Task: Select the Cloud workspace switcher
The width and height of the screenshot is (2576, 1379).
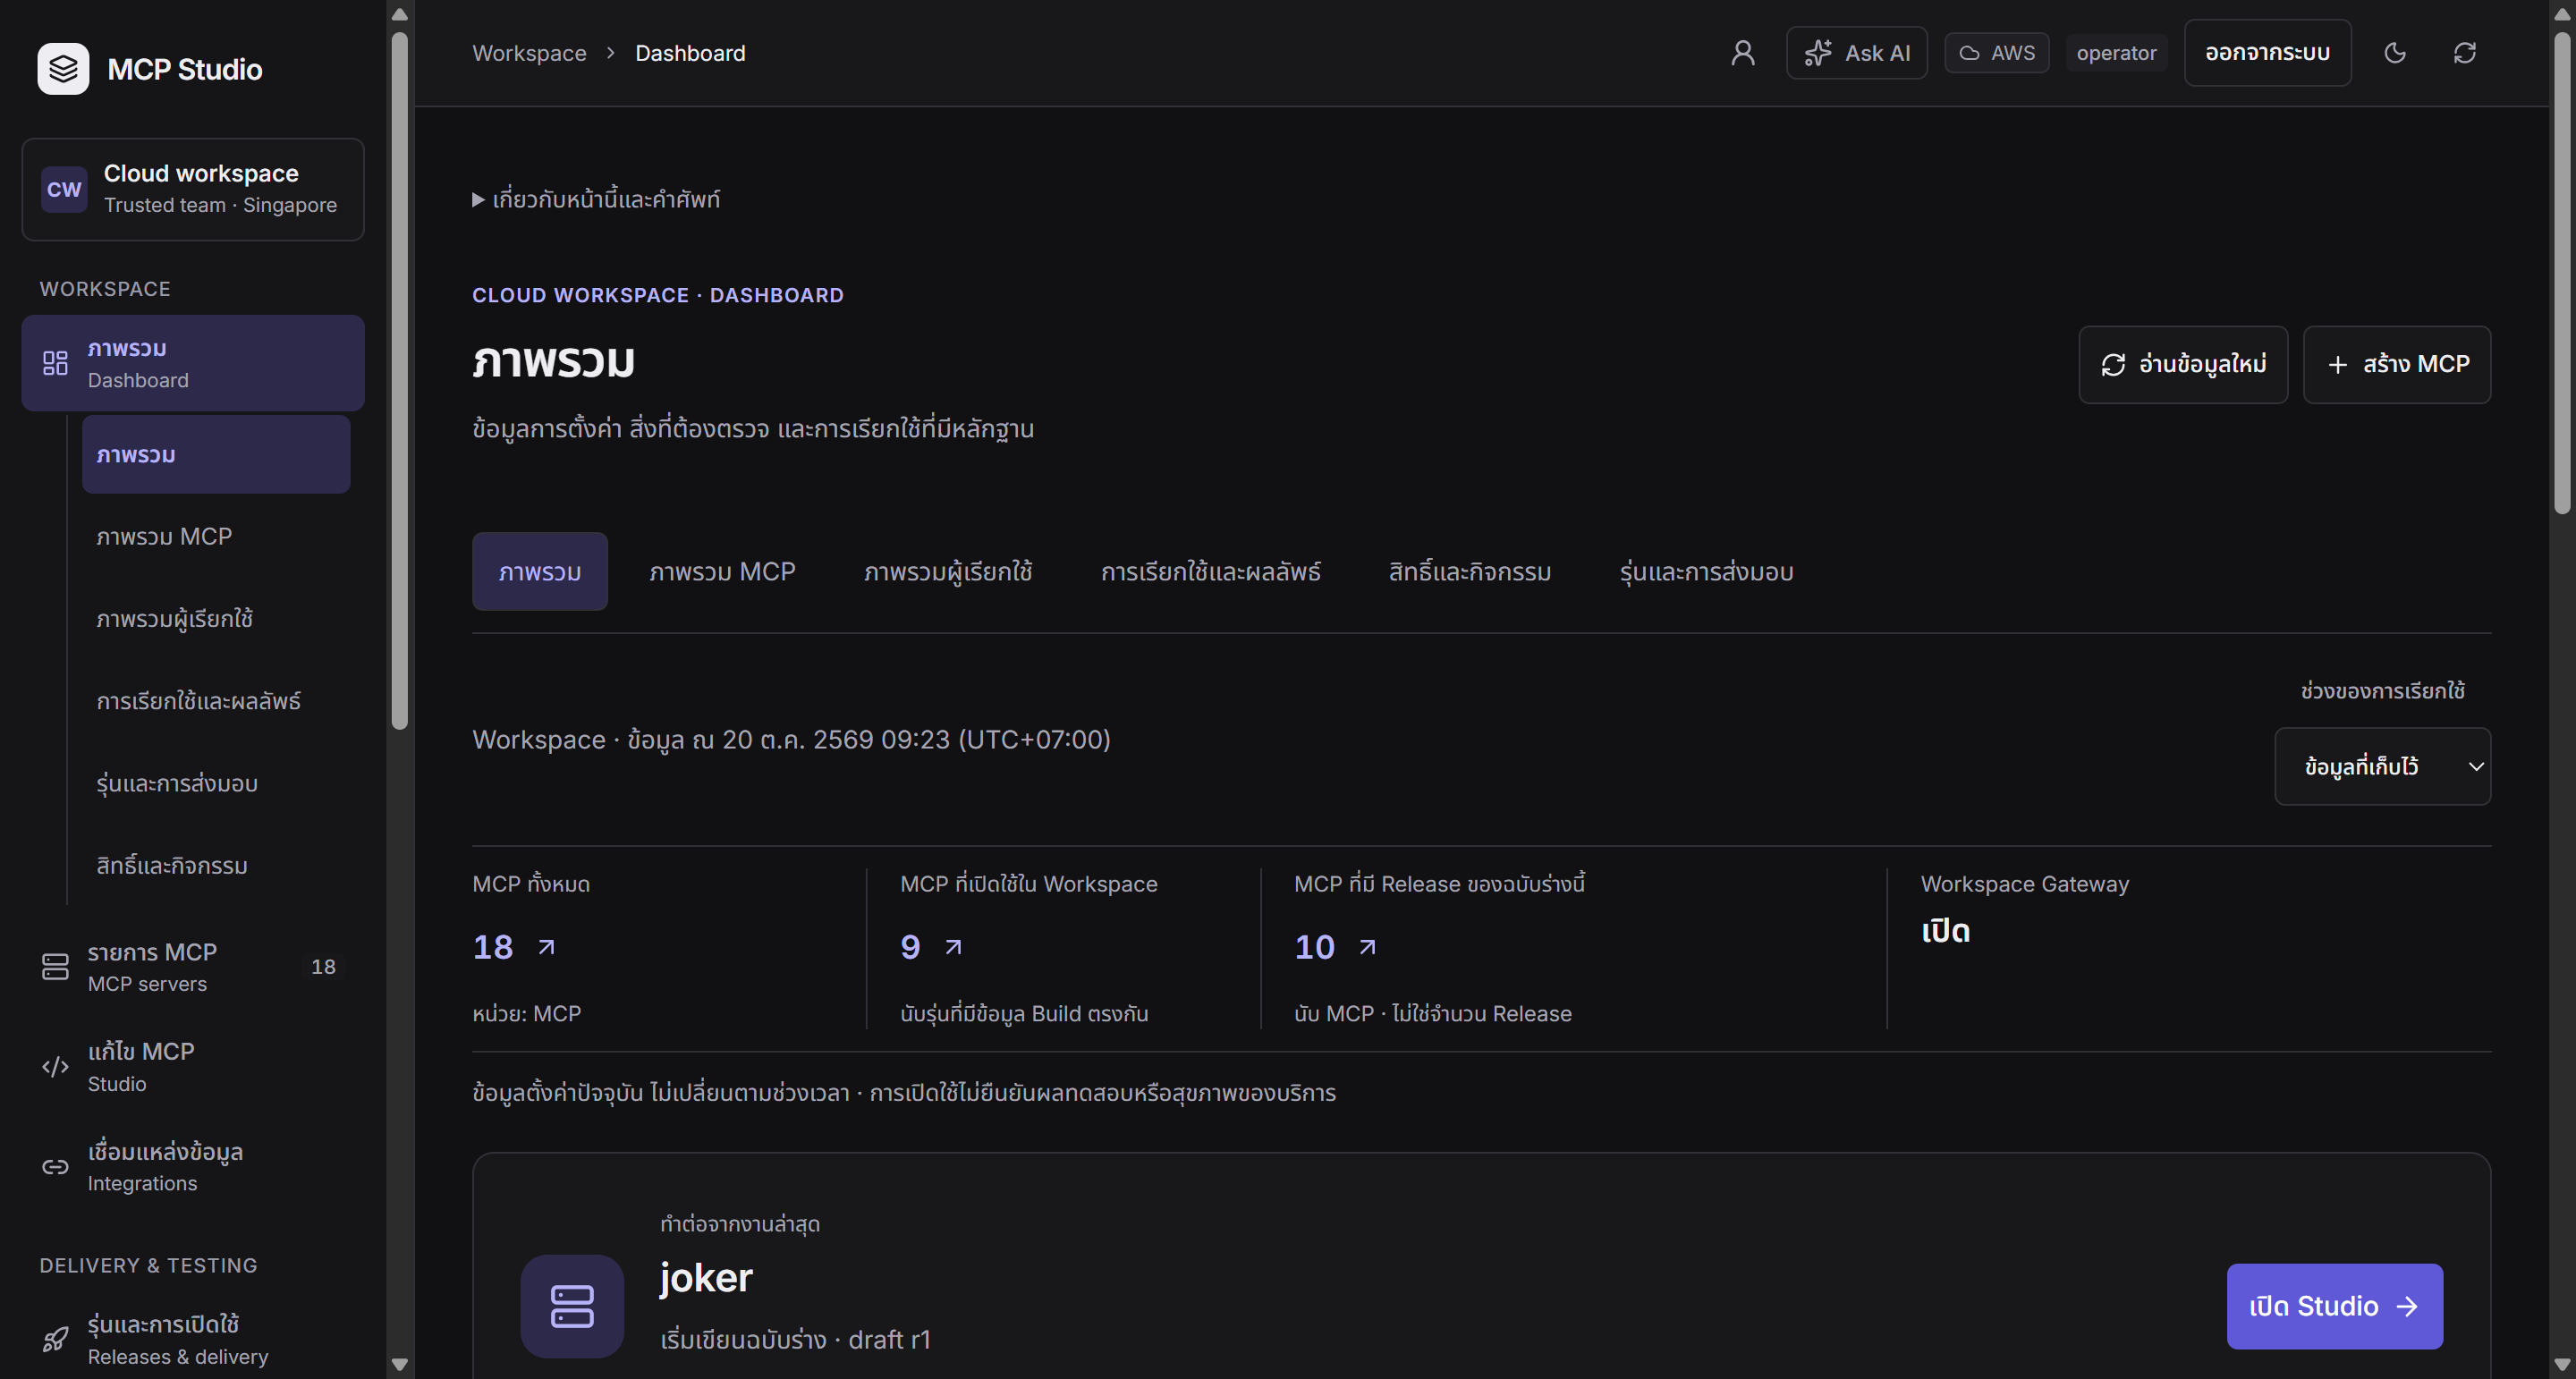Action: 193,189
